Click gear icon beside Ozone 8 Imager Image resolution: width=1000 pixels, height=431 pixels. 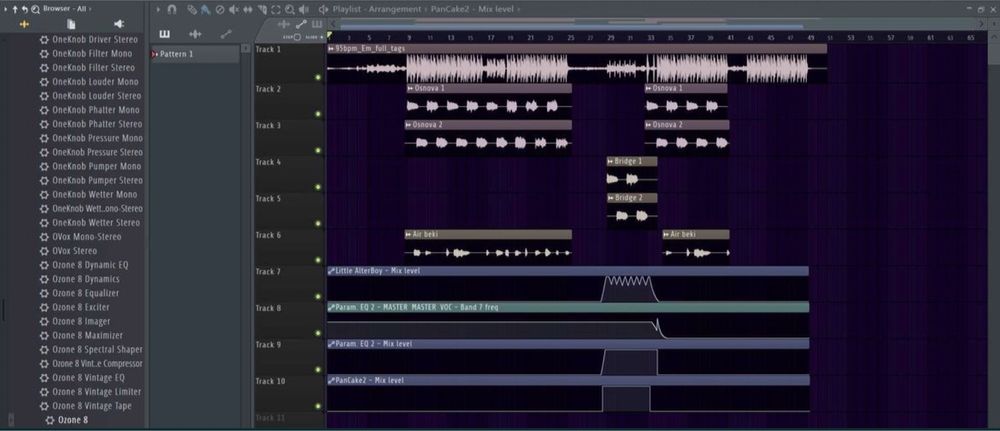[44, 321]
